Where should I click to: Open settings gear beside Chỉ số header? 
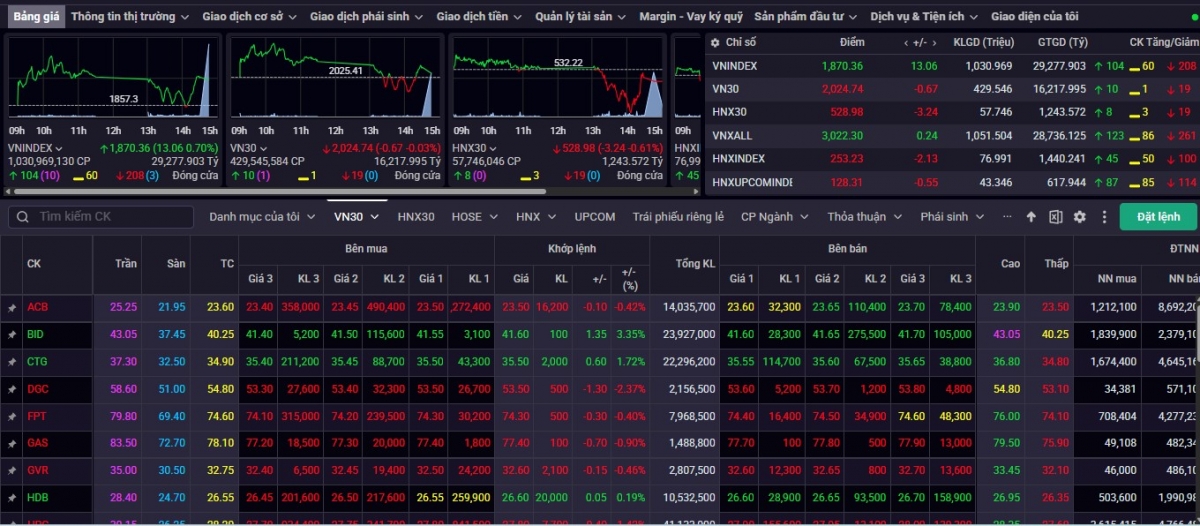[715, 43]
